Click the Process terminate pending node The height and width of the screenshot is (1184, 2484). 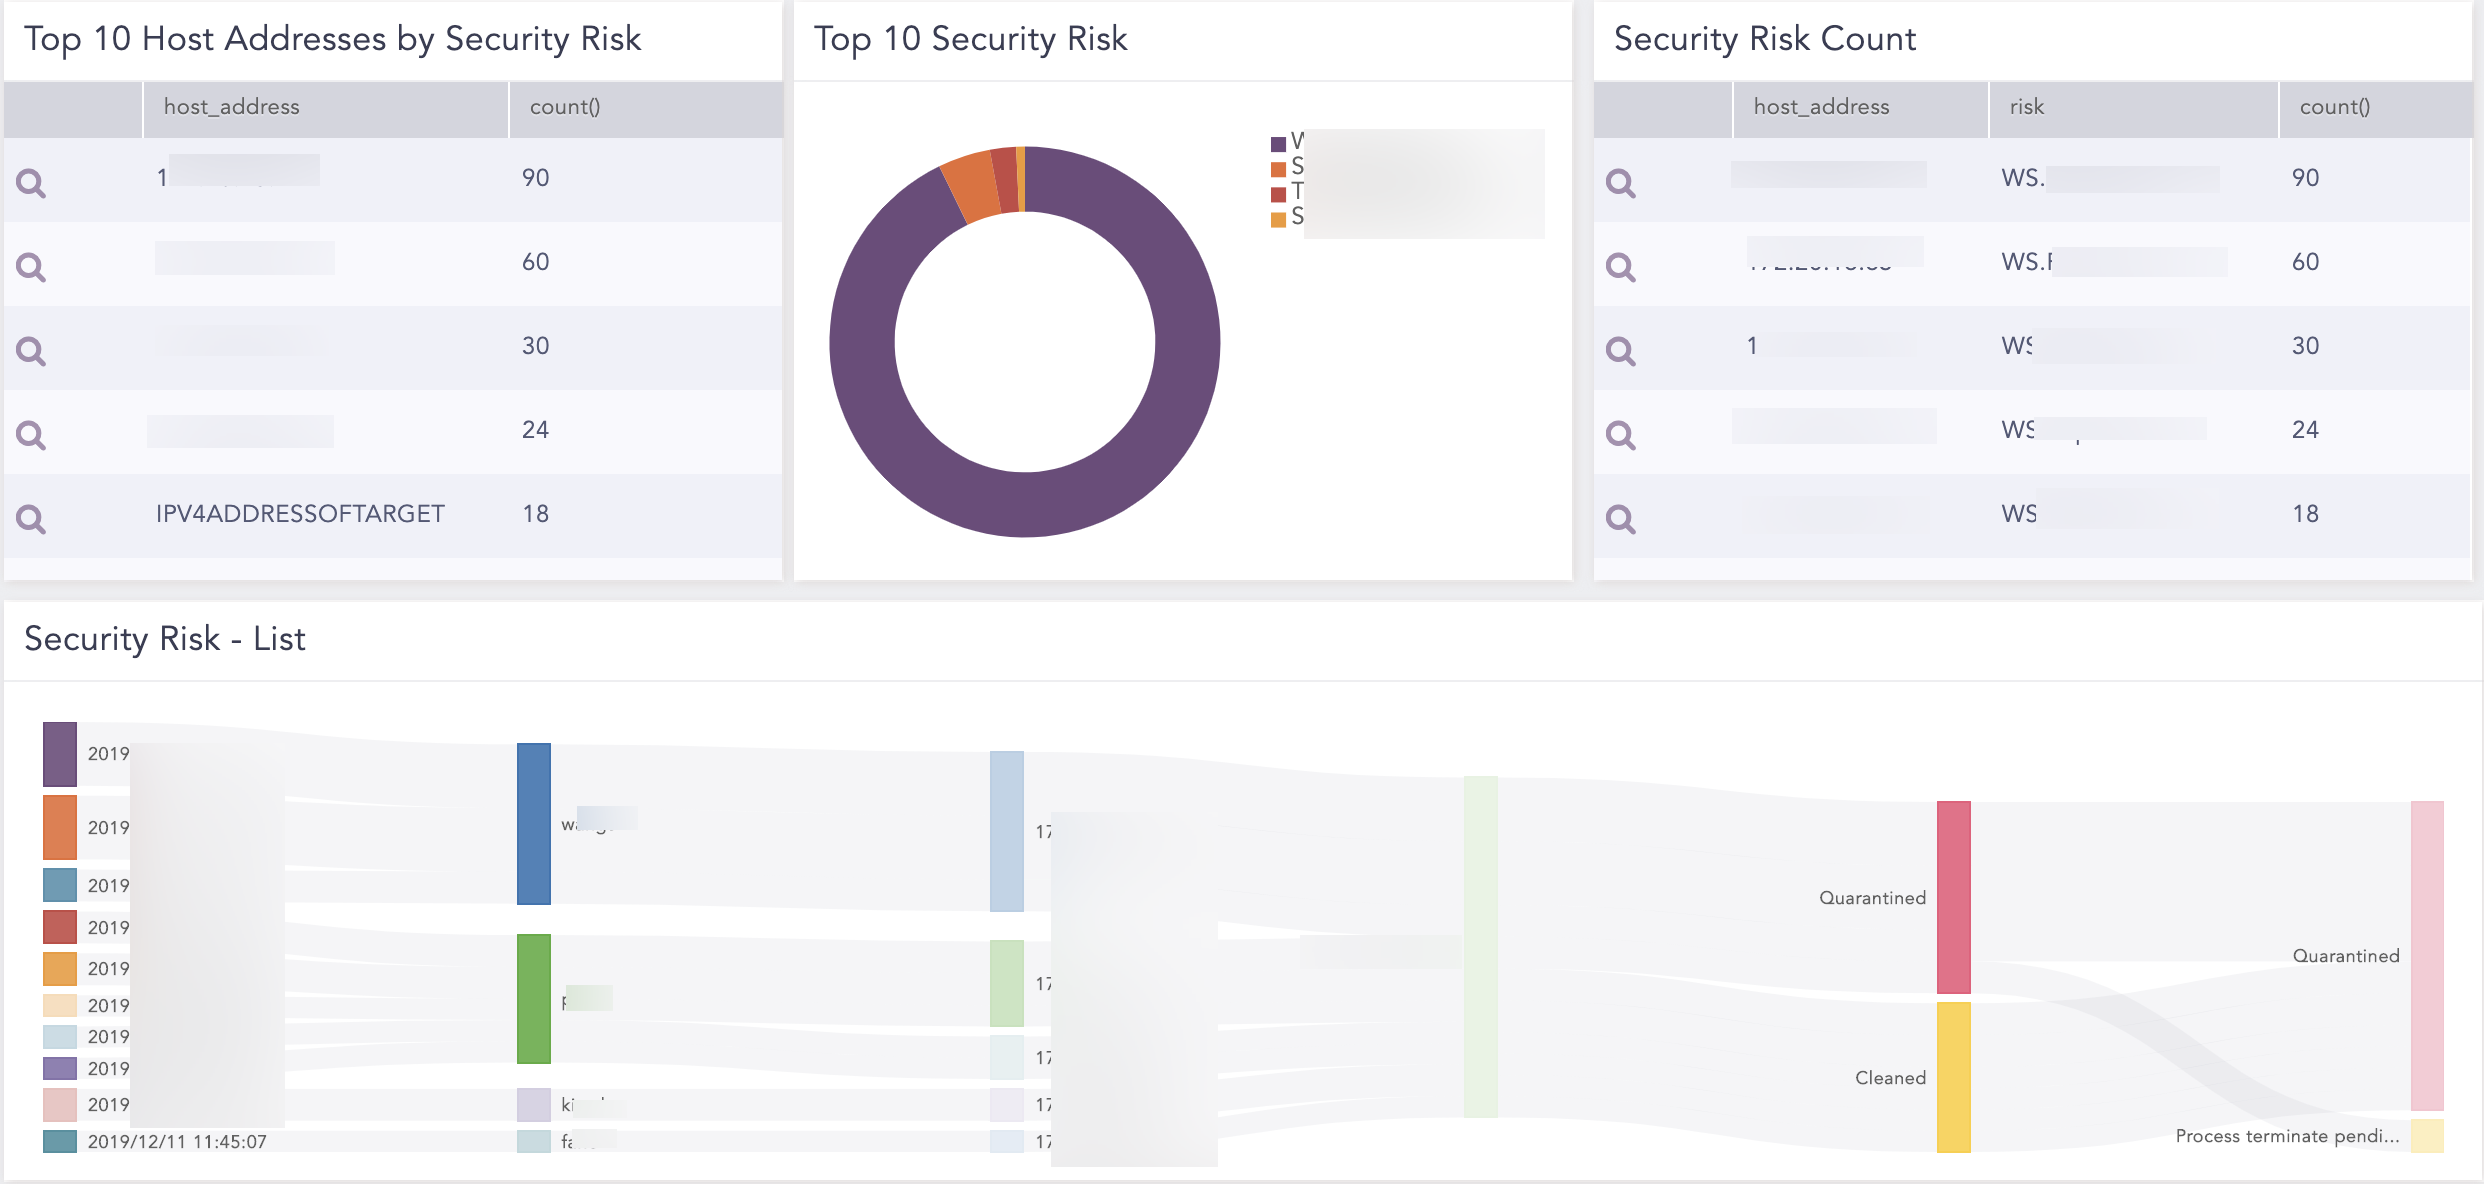click(2426, 1136)
